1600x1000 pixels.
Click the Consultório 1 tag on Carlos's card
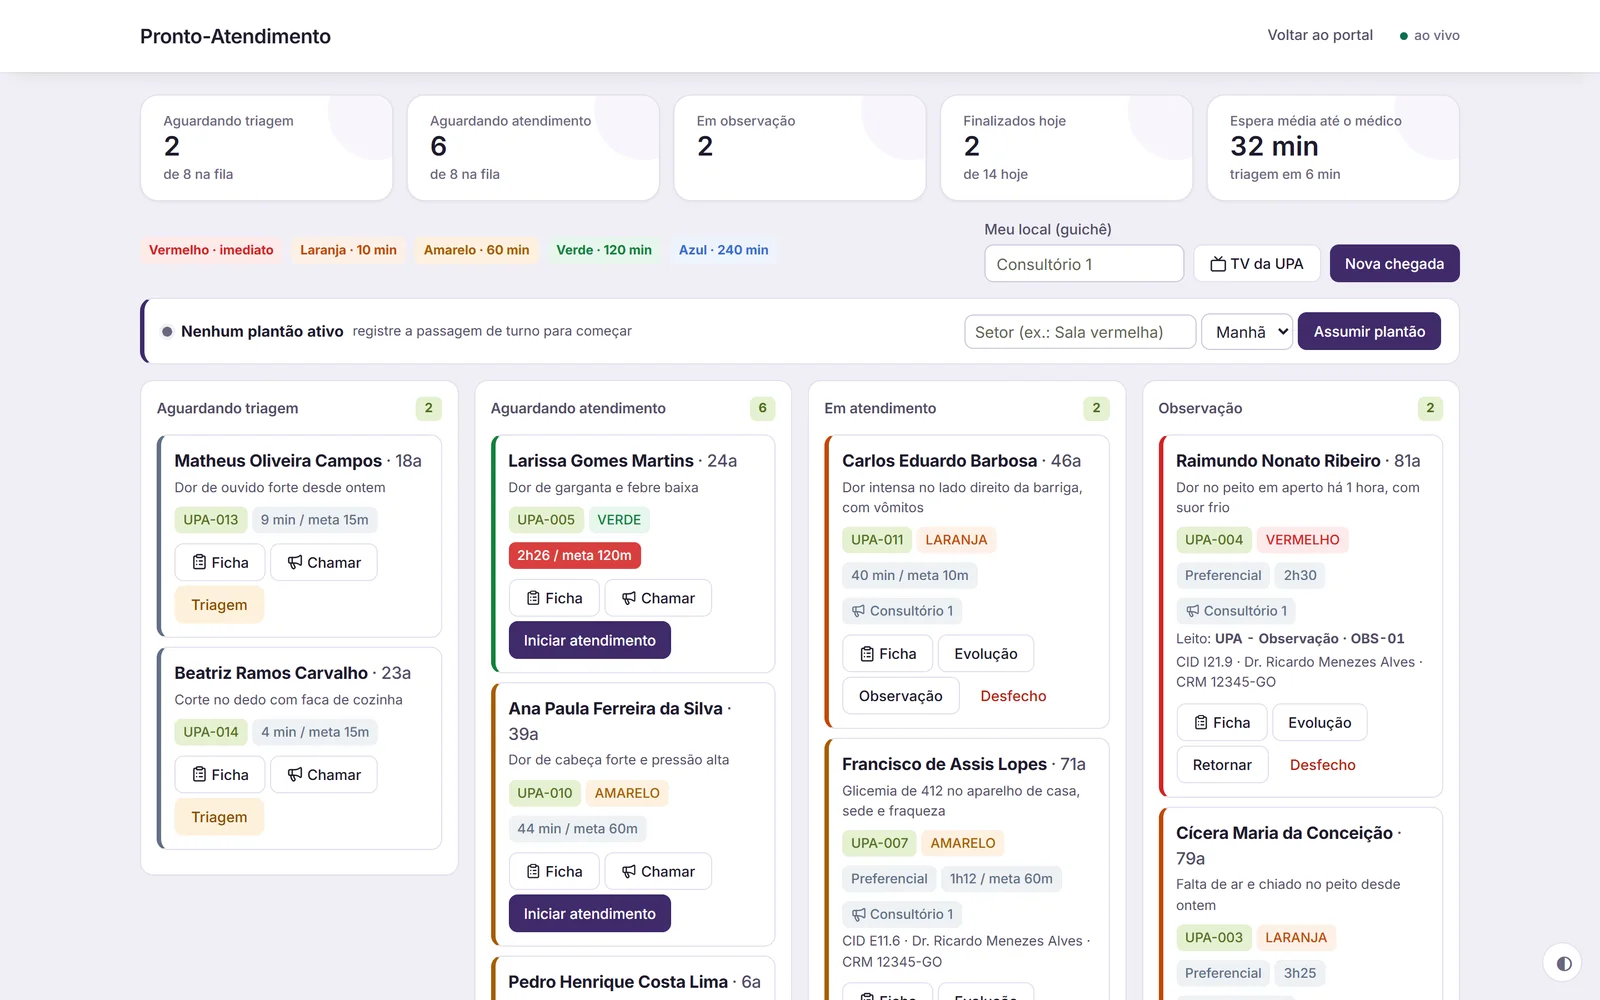click(902, 611)
